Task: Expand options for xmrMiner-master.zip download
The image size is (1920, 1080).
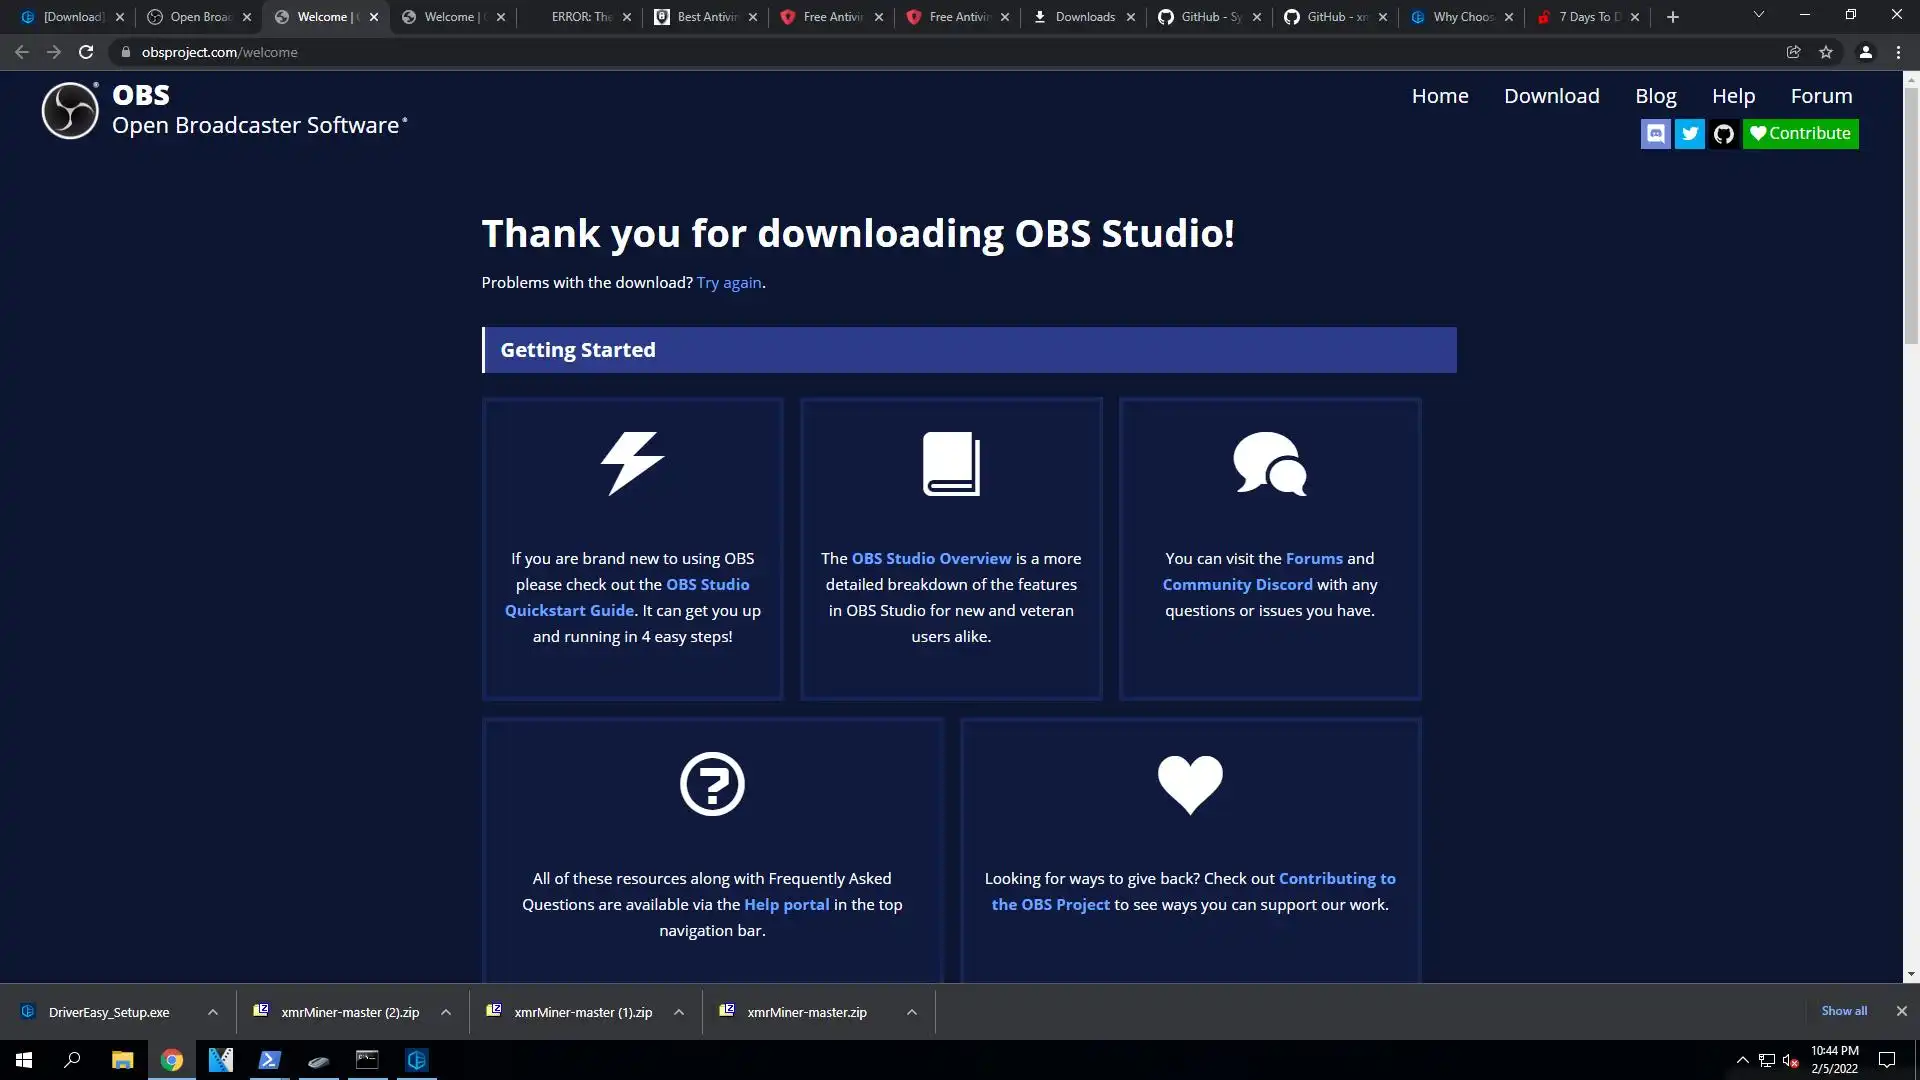Action: coord(912,1012)
